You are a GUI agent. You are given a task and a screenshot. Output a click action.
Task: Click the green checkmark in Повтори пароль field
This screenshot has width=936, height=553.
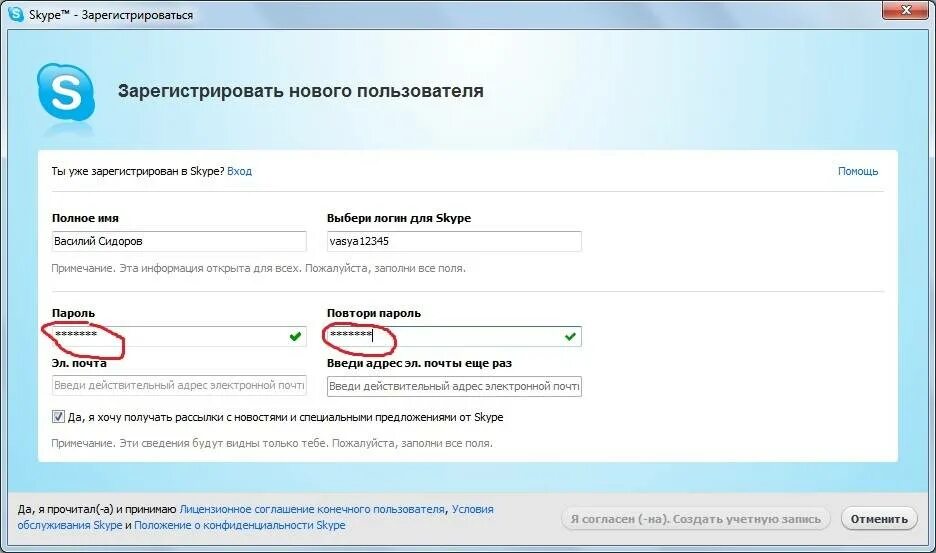tap(570, 336)
